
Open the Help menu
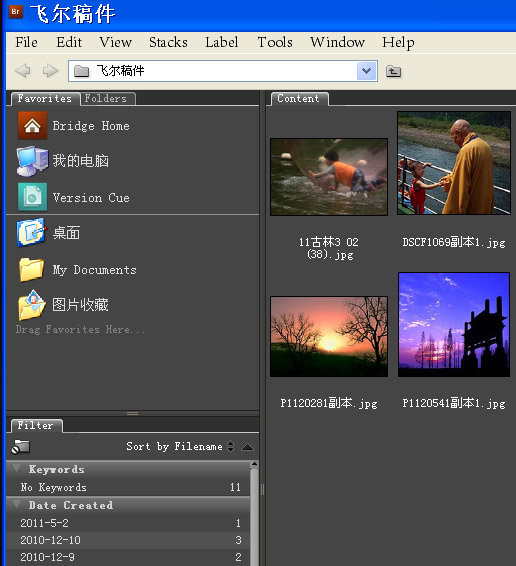pos(398,43)
